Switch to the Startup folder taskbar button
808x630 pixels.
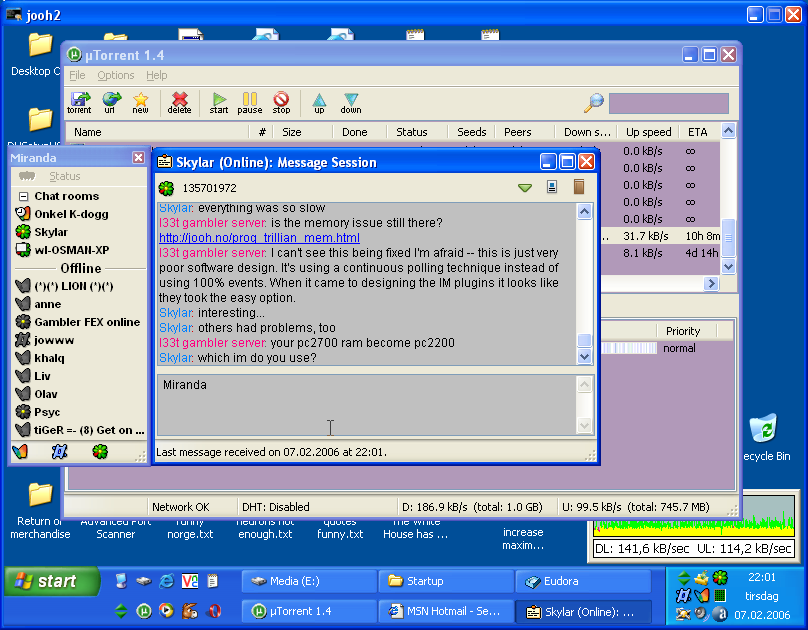pyautogui.click(x=446, y=582)
